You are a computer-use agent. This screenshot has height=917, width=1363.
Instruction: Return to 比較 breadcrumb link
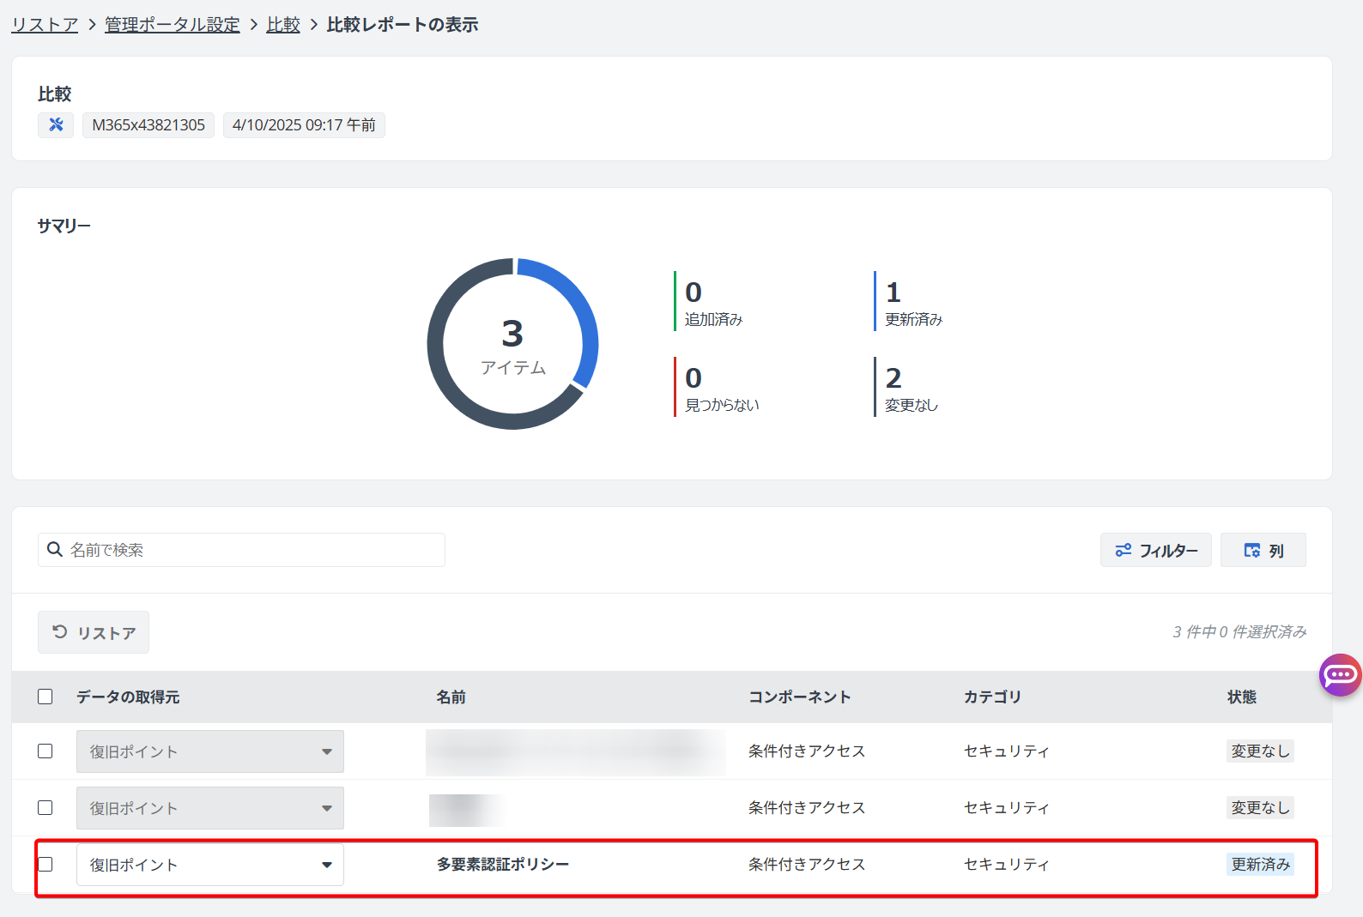[283, 25]
